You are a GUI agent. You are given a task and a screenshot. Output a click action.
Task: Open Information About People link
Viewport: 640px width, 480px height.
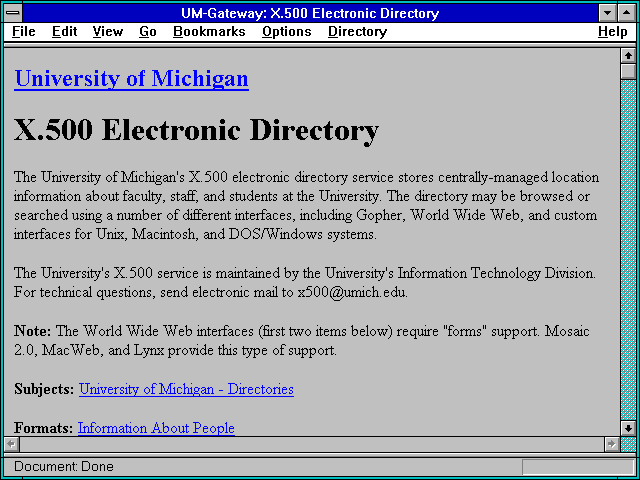156,428
